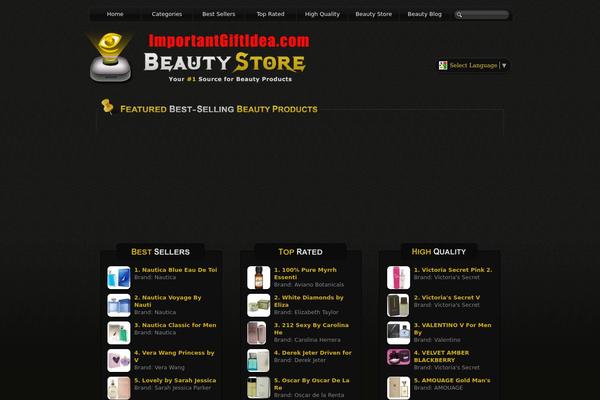Screen dimensions: 600x400
Task: Click the 'Brand: Oscar de la Renta' text
Action: (x=309, y=395)
